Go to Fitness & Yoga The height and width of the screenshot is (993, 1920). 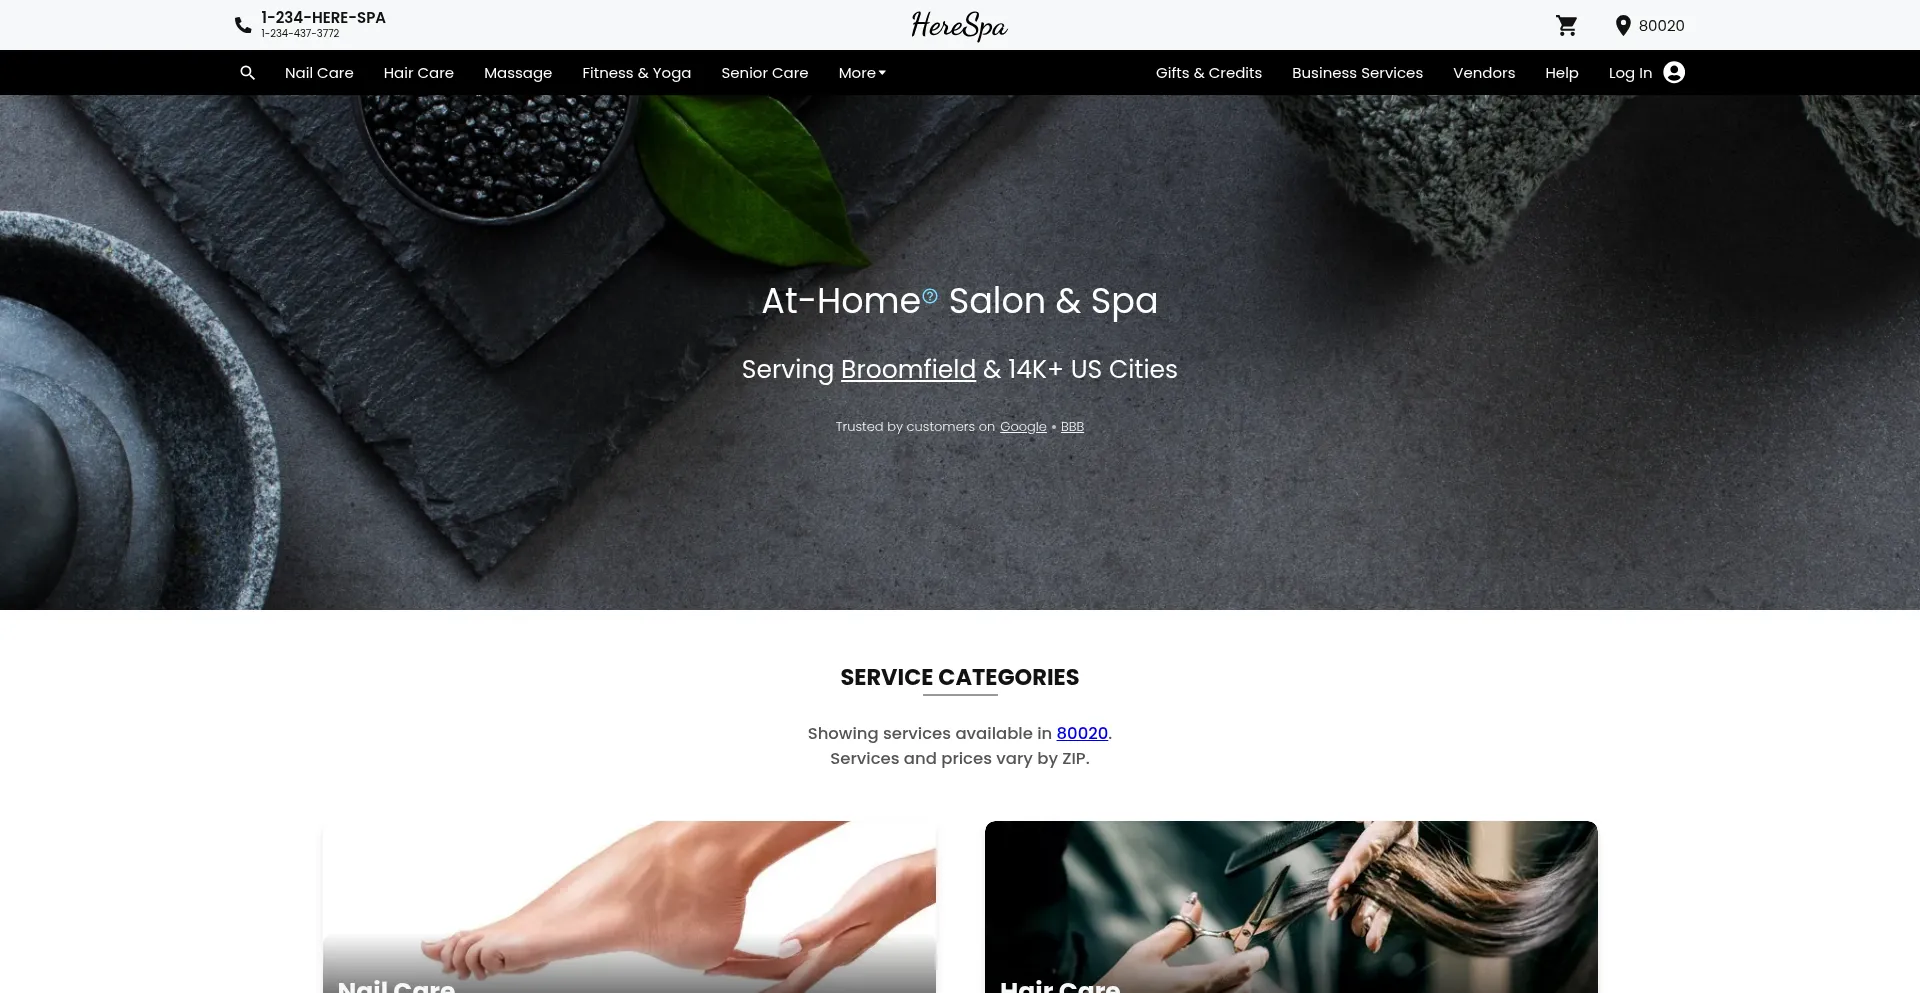[636, 73]
